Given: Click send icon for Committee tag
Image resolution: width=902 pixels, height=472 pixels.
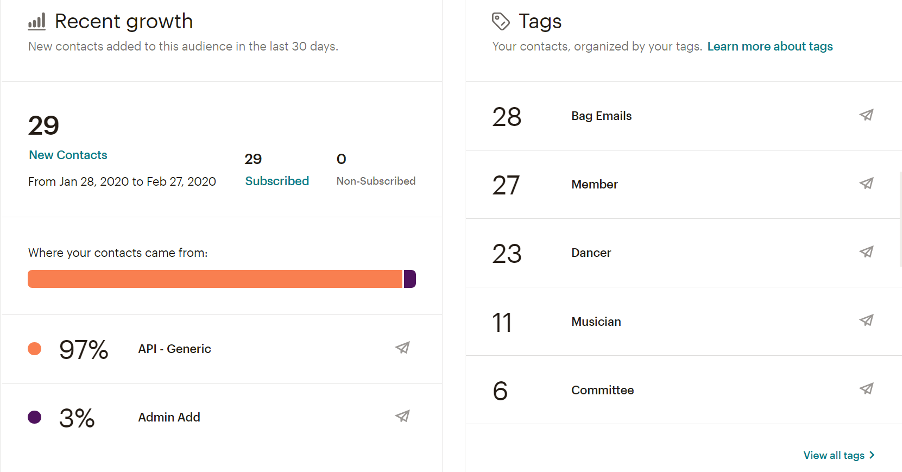Looking at the screenshot, I should pyautogui.click(x=866, y=389).
